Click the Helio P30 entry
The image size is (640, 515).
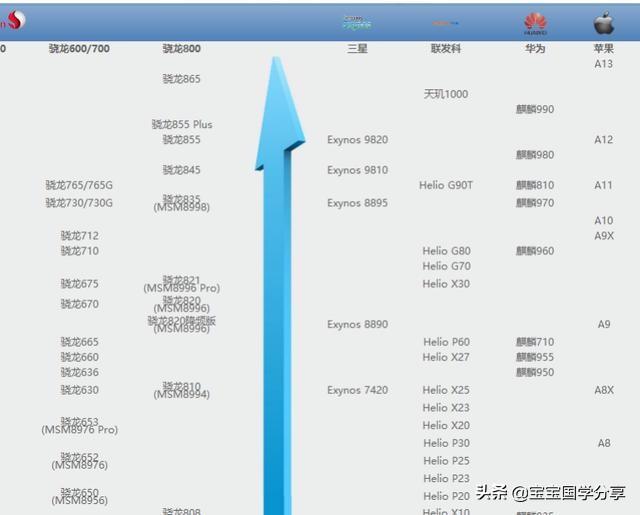[447, 443]
